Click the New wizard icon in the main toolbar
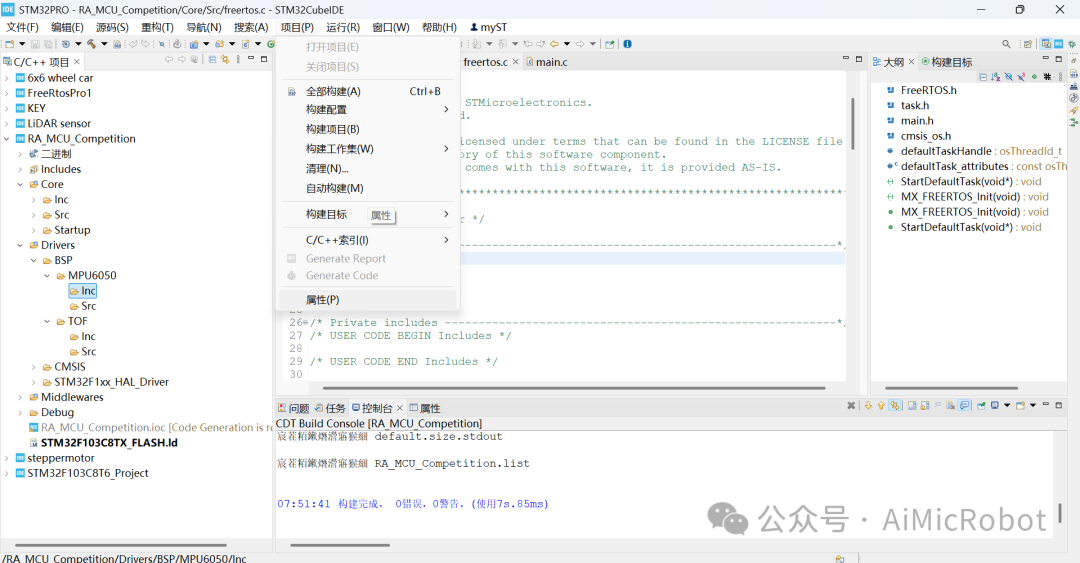Viewport: 1080px width, 563px height. pyautogui.click(x=9, y=44)
